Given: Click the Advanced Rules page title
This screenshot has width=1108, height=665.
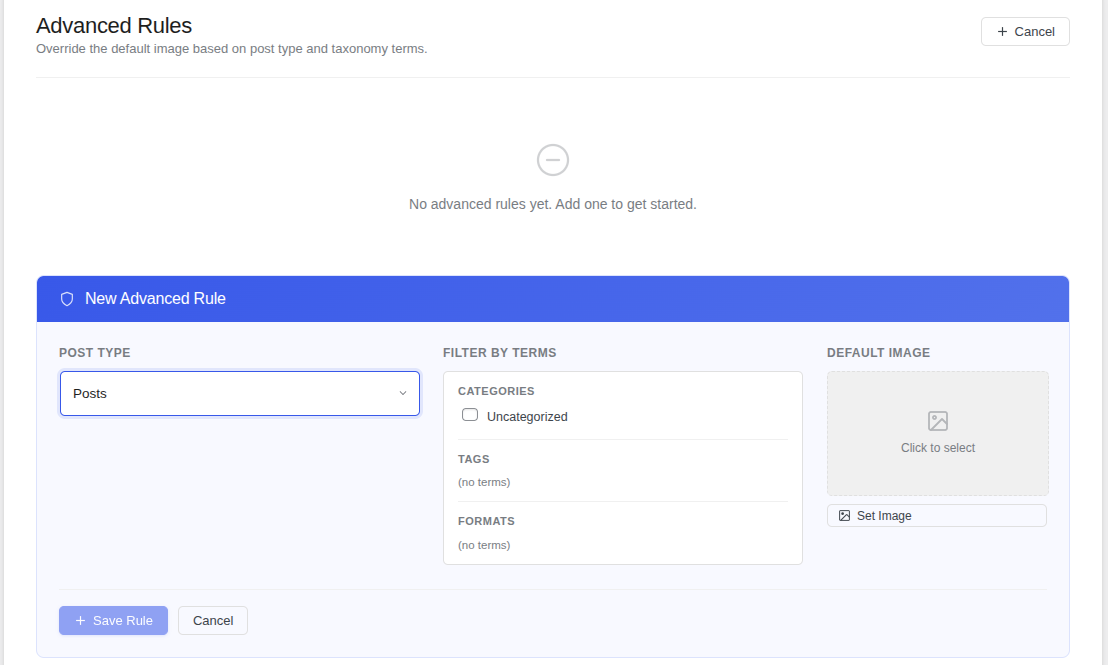Looking at the screenshot, I should pos(113,25).
